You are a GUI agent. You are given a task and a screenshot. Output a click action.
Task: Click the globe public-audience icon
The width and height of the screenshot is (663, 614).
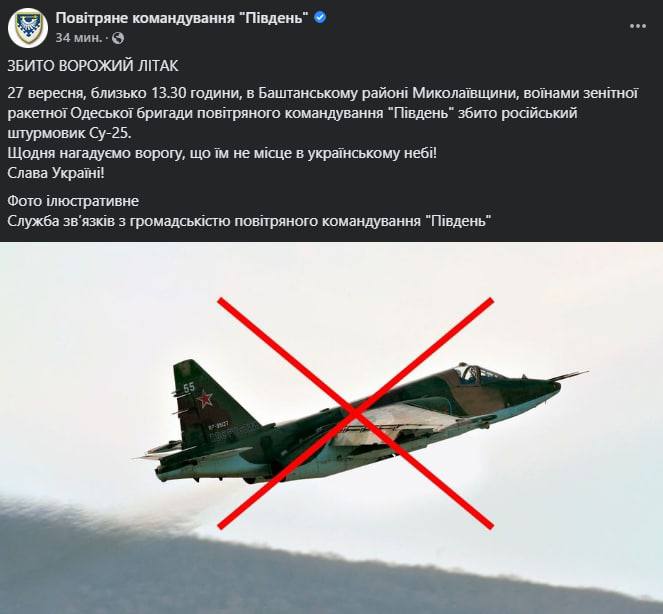[118, 38]
